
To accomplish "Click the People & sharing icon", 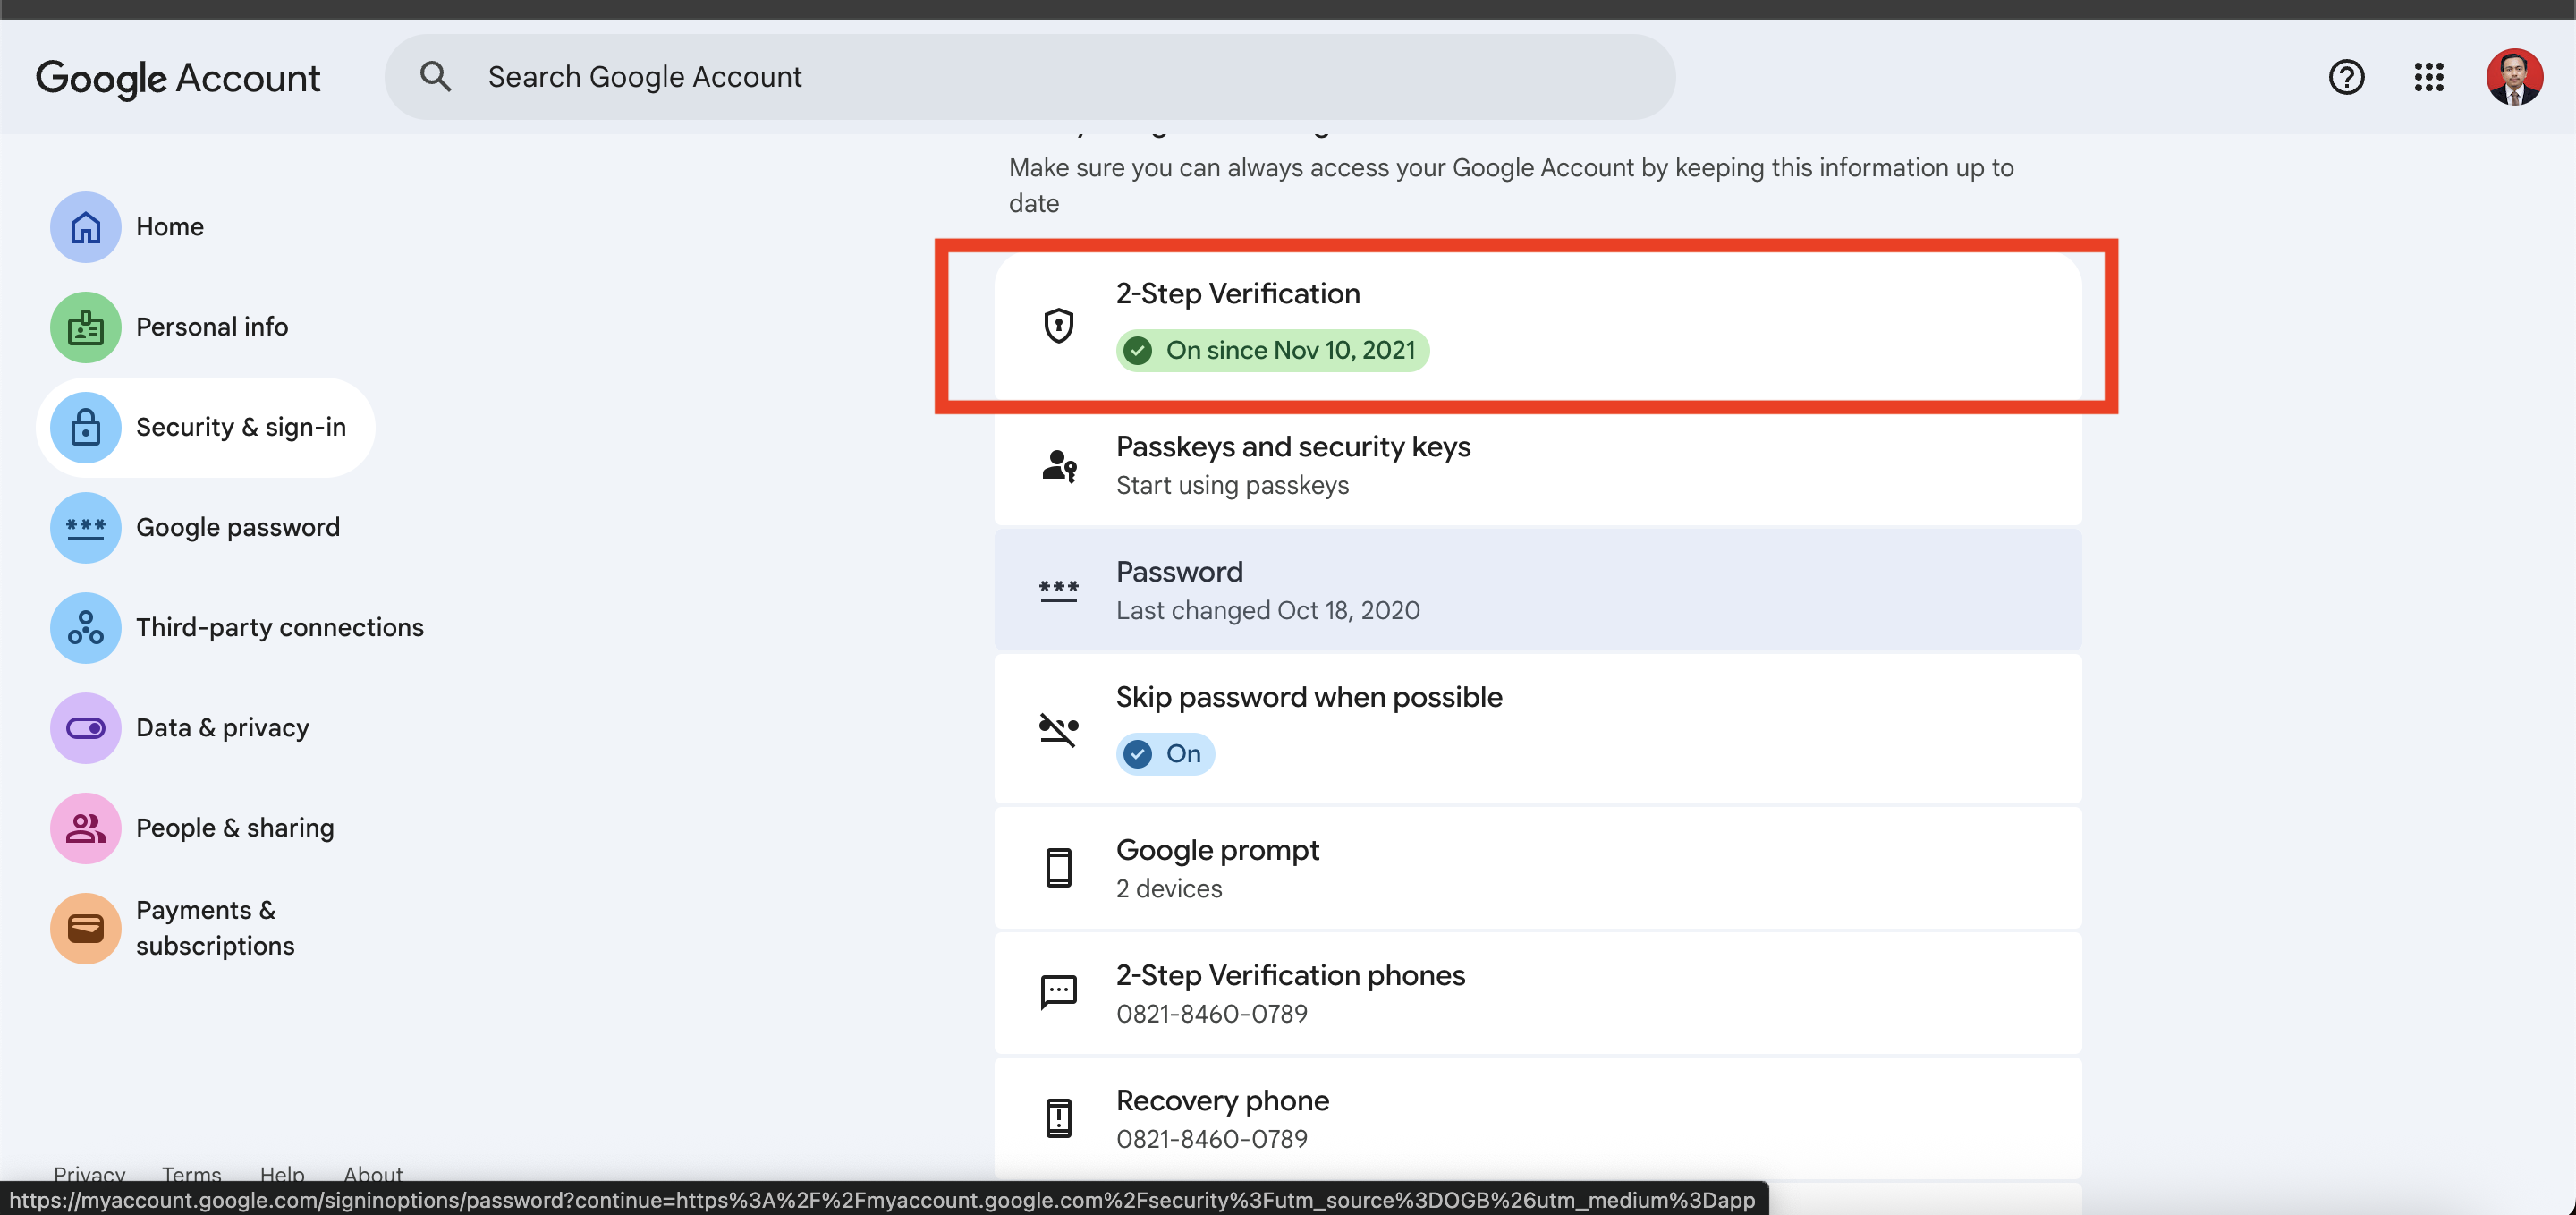I will point(85,828).
